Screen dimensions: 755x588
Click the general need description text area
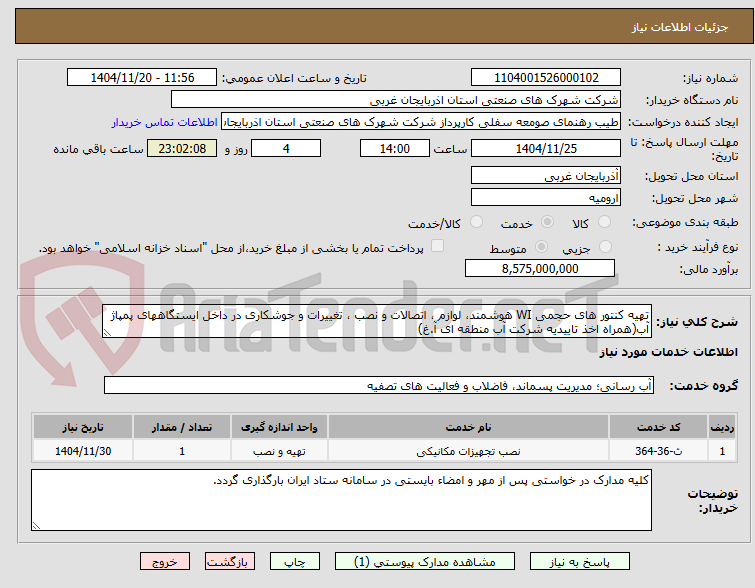(377, 321)
